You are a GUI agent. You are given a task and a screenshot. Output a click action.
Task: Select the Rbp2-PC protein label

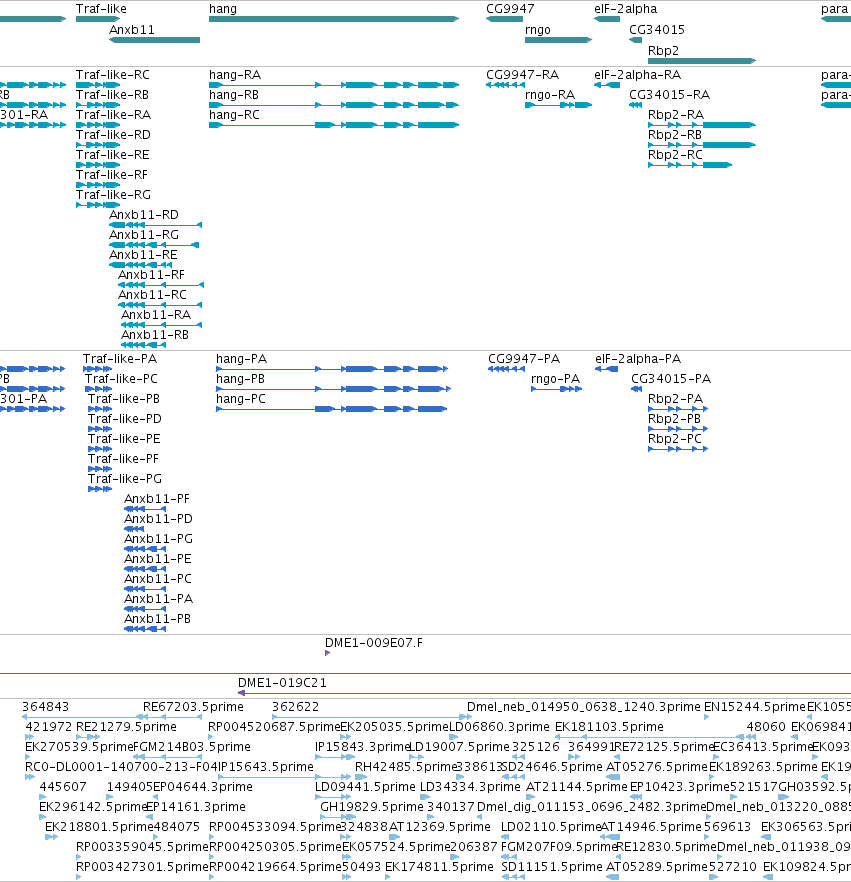tap(675, 439)
